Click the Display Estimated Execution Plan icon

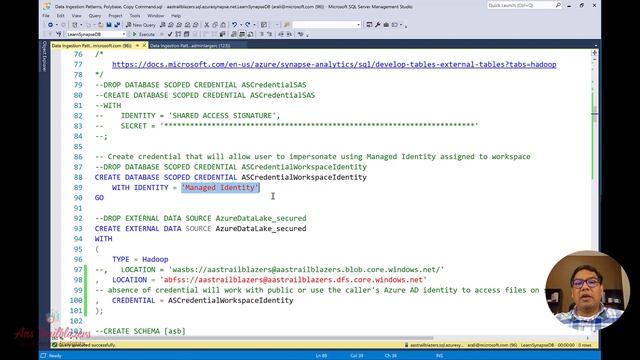pos(178,34)
